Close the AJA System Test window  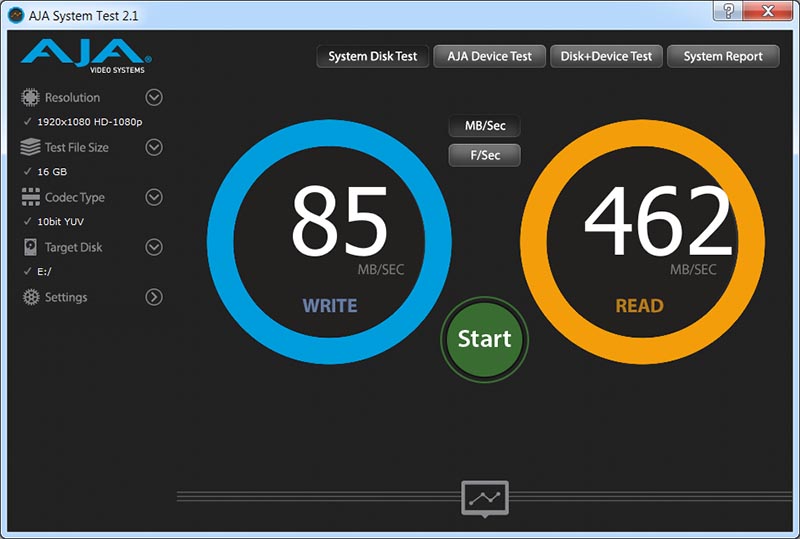coord(767,11)
